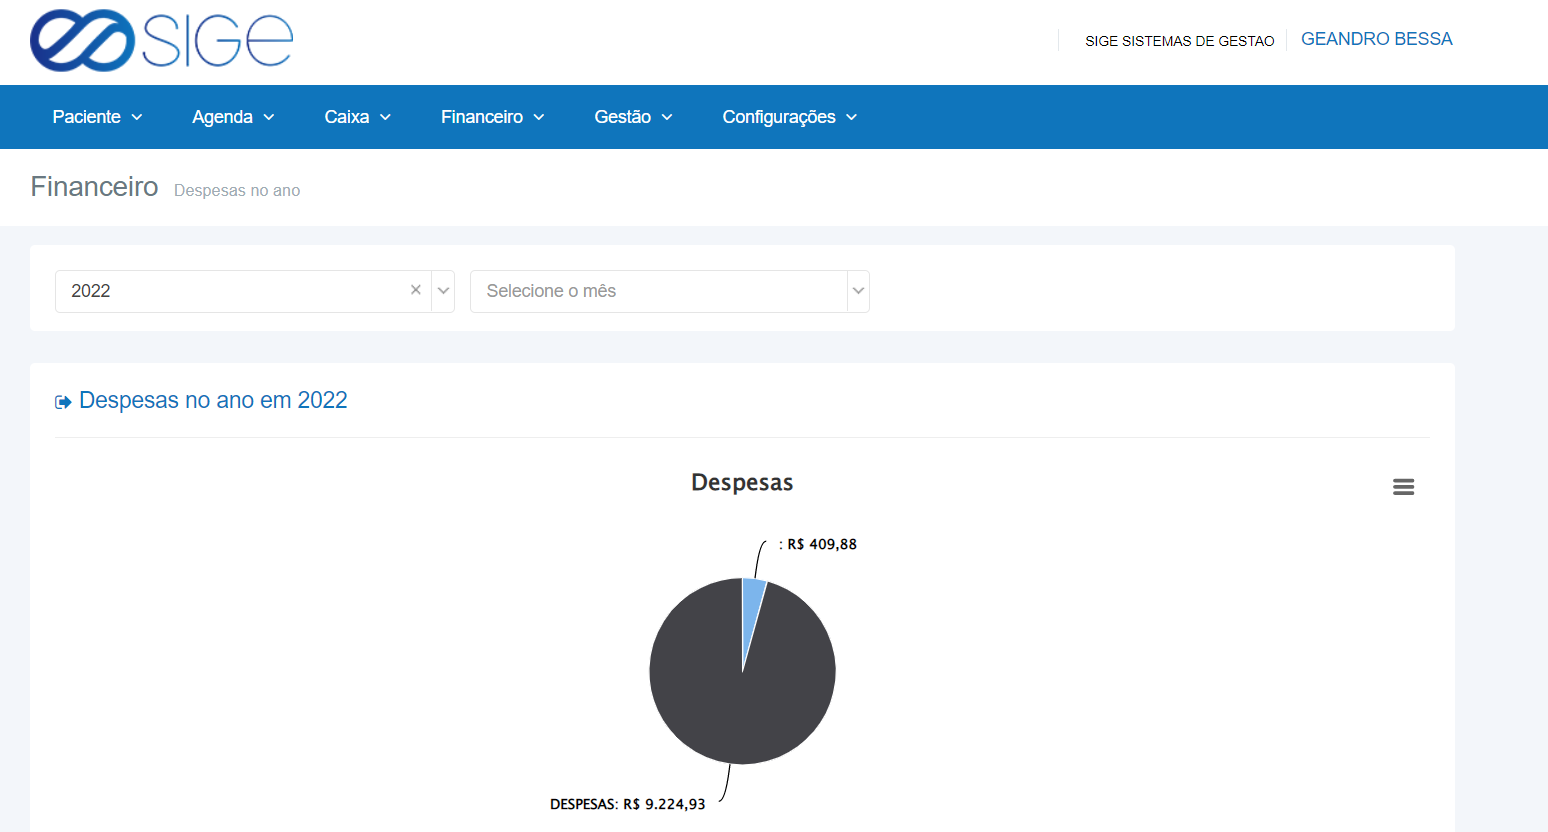
Task: Open the Configurações menu
Action: (x=790, y=117)
